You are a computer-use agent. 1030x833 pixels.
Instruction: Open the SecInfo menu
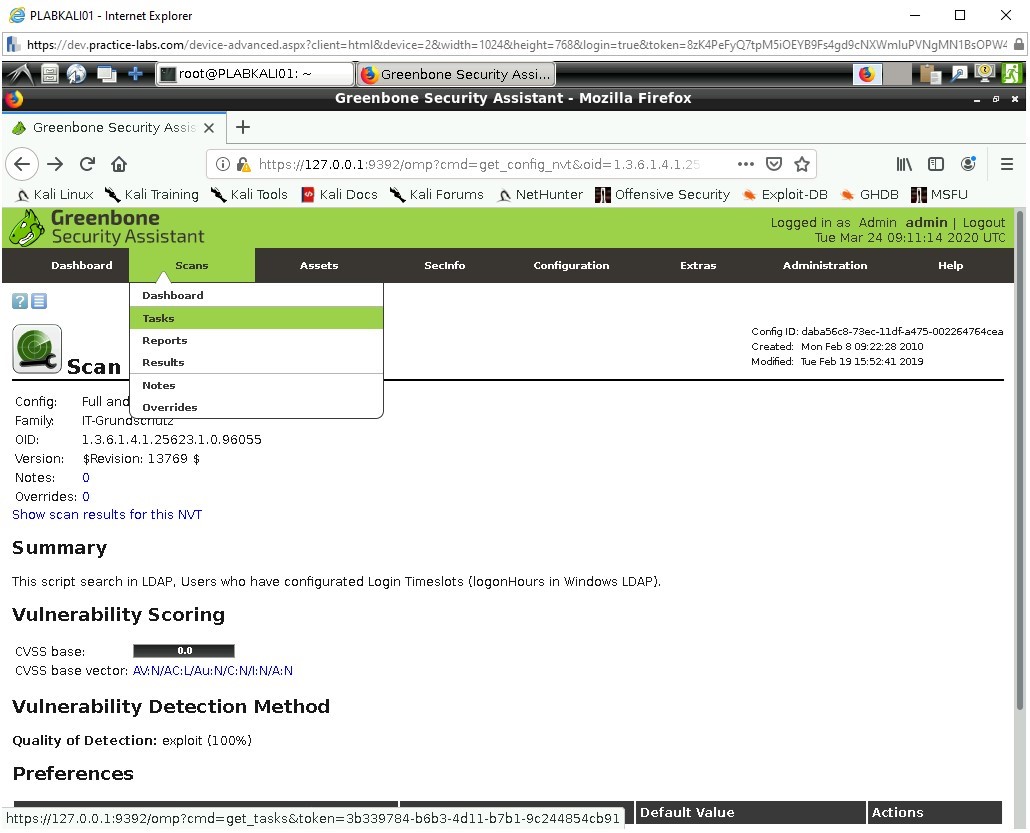tap(444, 265)
